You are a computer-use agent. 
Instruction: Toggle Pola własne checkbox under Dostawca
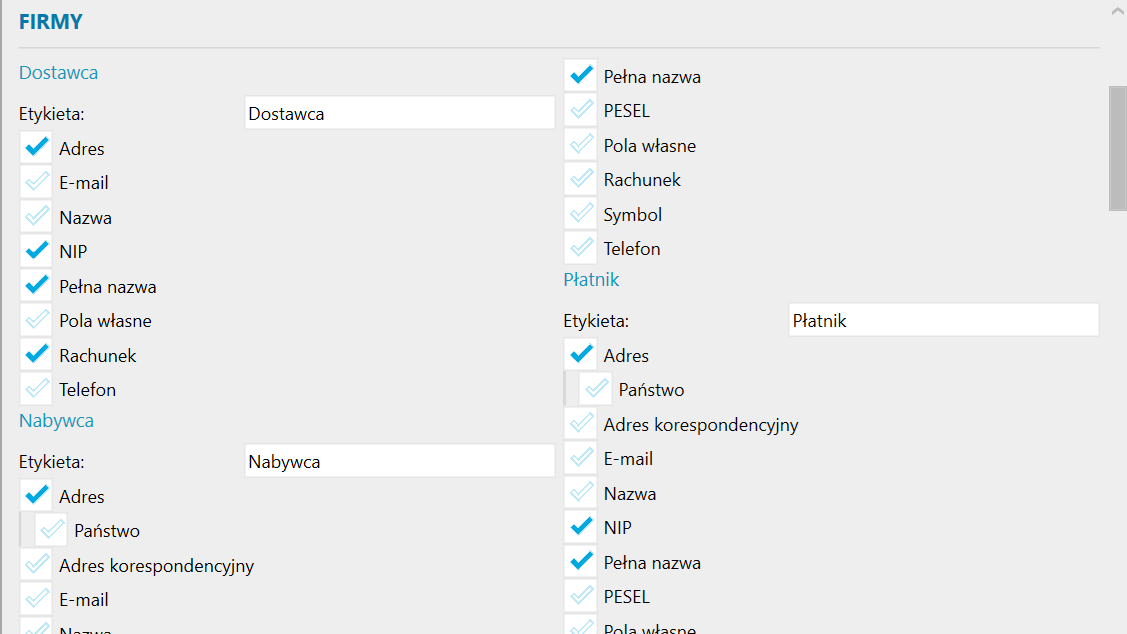37,321
